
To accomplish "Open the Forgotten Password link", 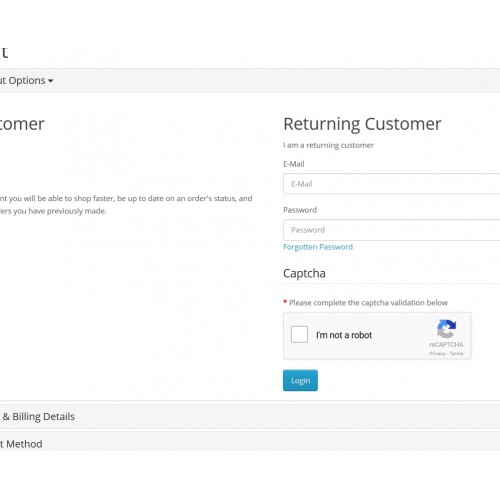I will click(x=318, y=247).
